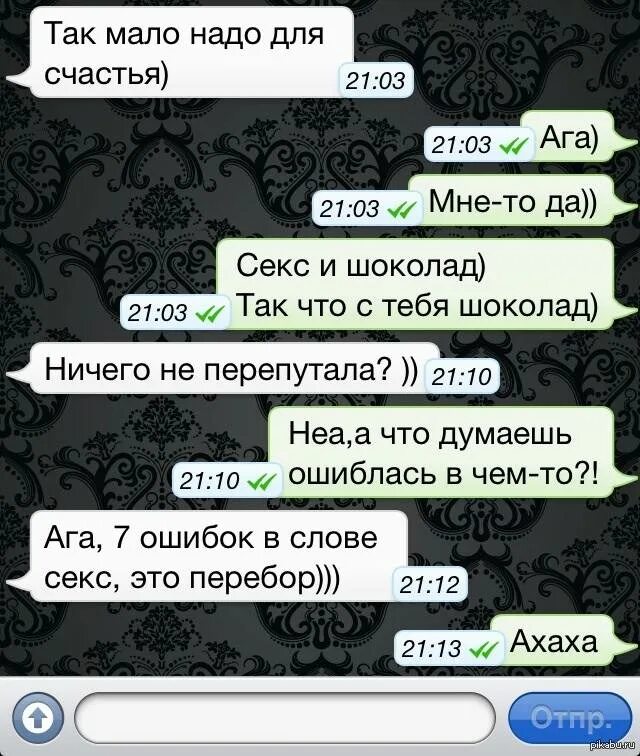The height and width of the screenshot is (756, 640).
Task: Click delivered checkmarks beside 21:13 timestamp
Action: pyautogui.click(x=484, y=650)
